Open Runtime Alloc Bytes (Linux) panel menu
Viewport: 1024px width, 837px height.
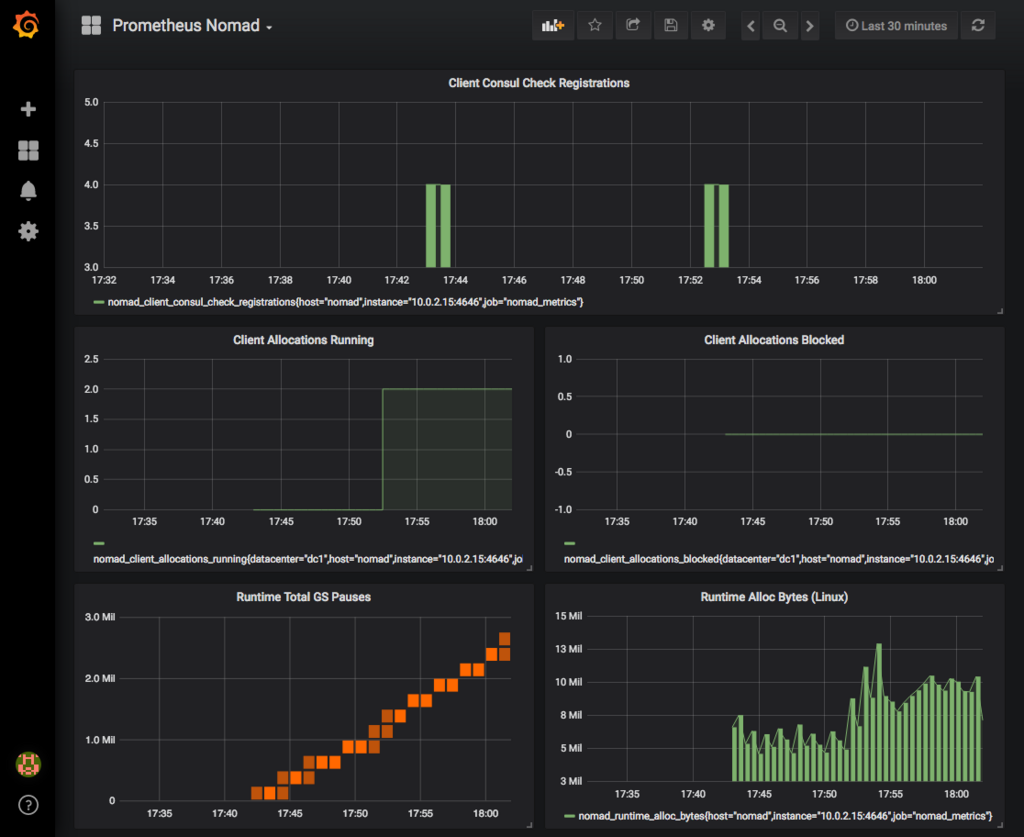click(774, 597)
